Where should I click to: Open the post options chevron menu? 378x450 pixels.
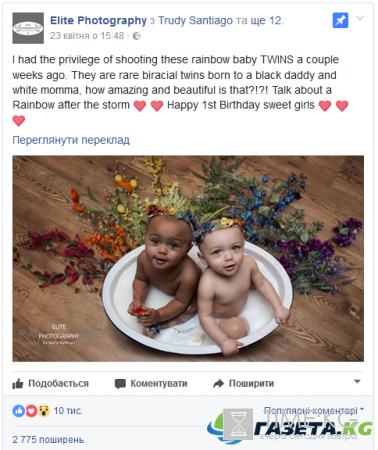coord(360,18)
